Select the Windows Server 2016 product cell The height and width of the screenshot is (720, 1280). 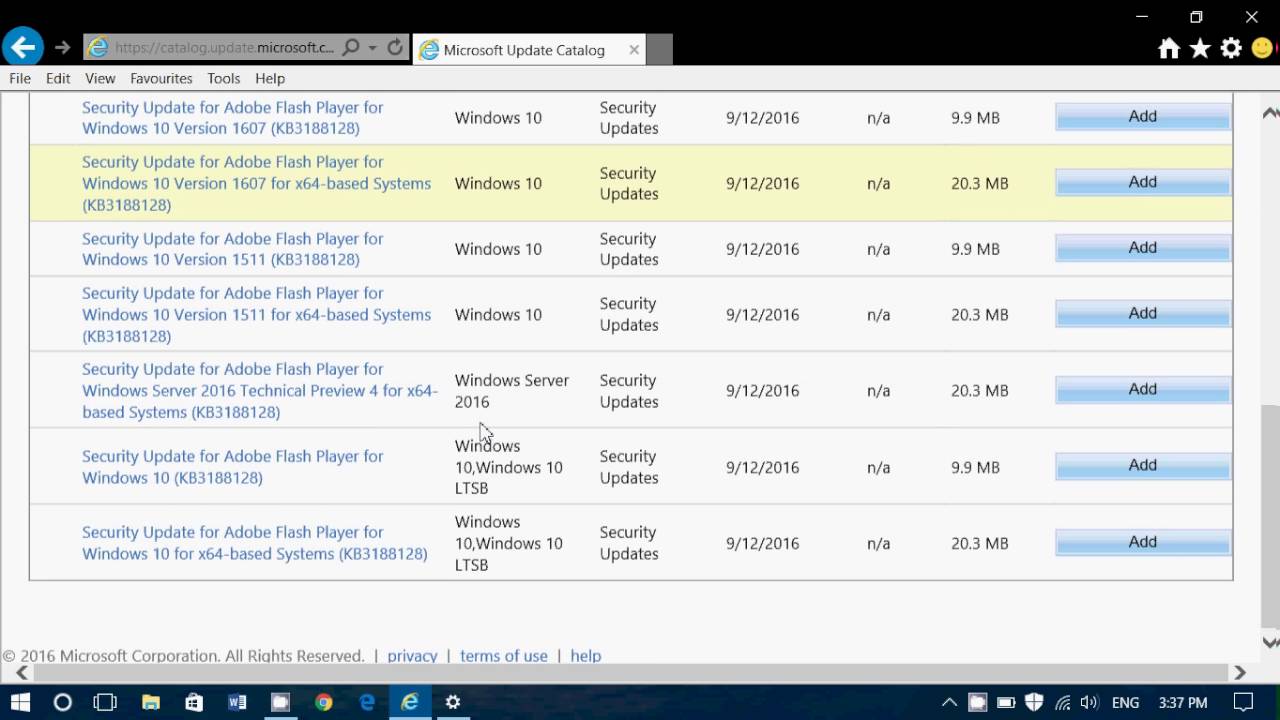[x=512, y=391]
